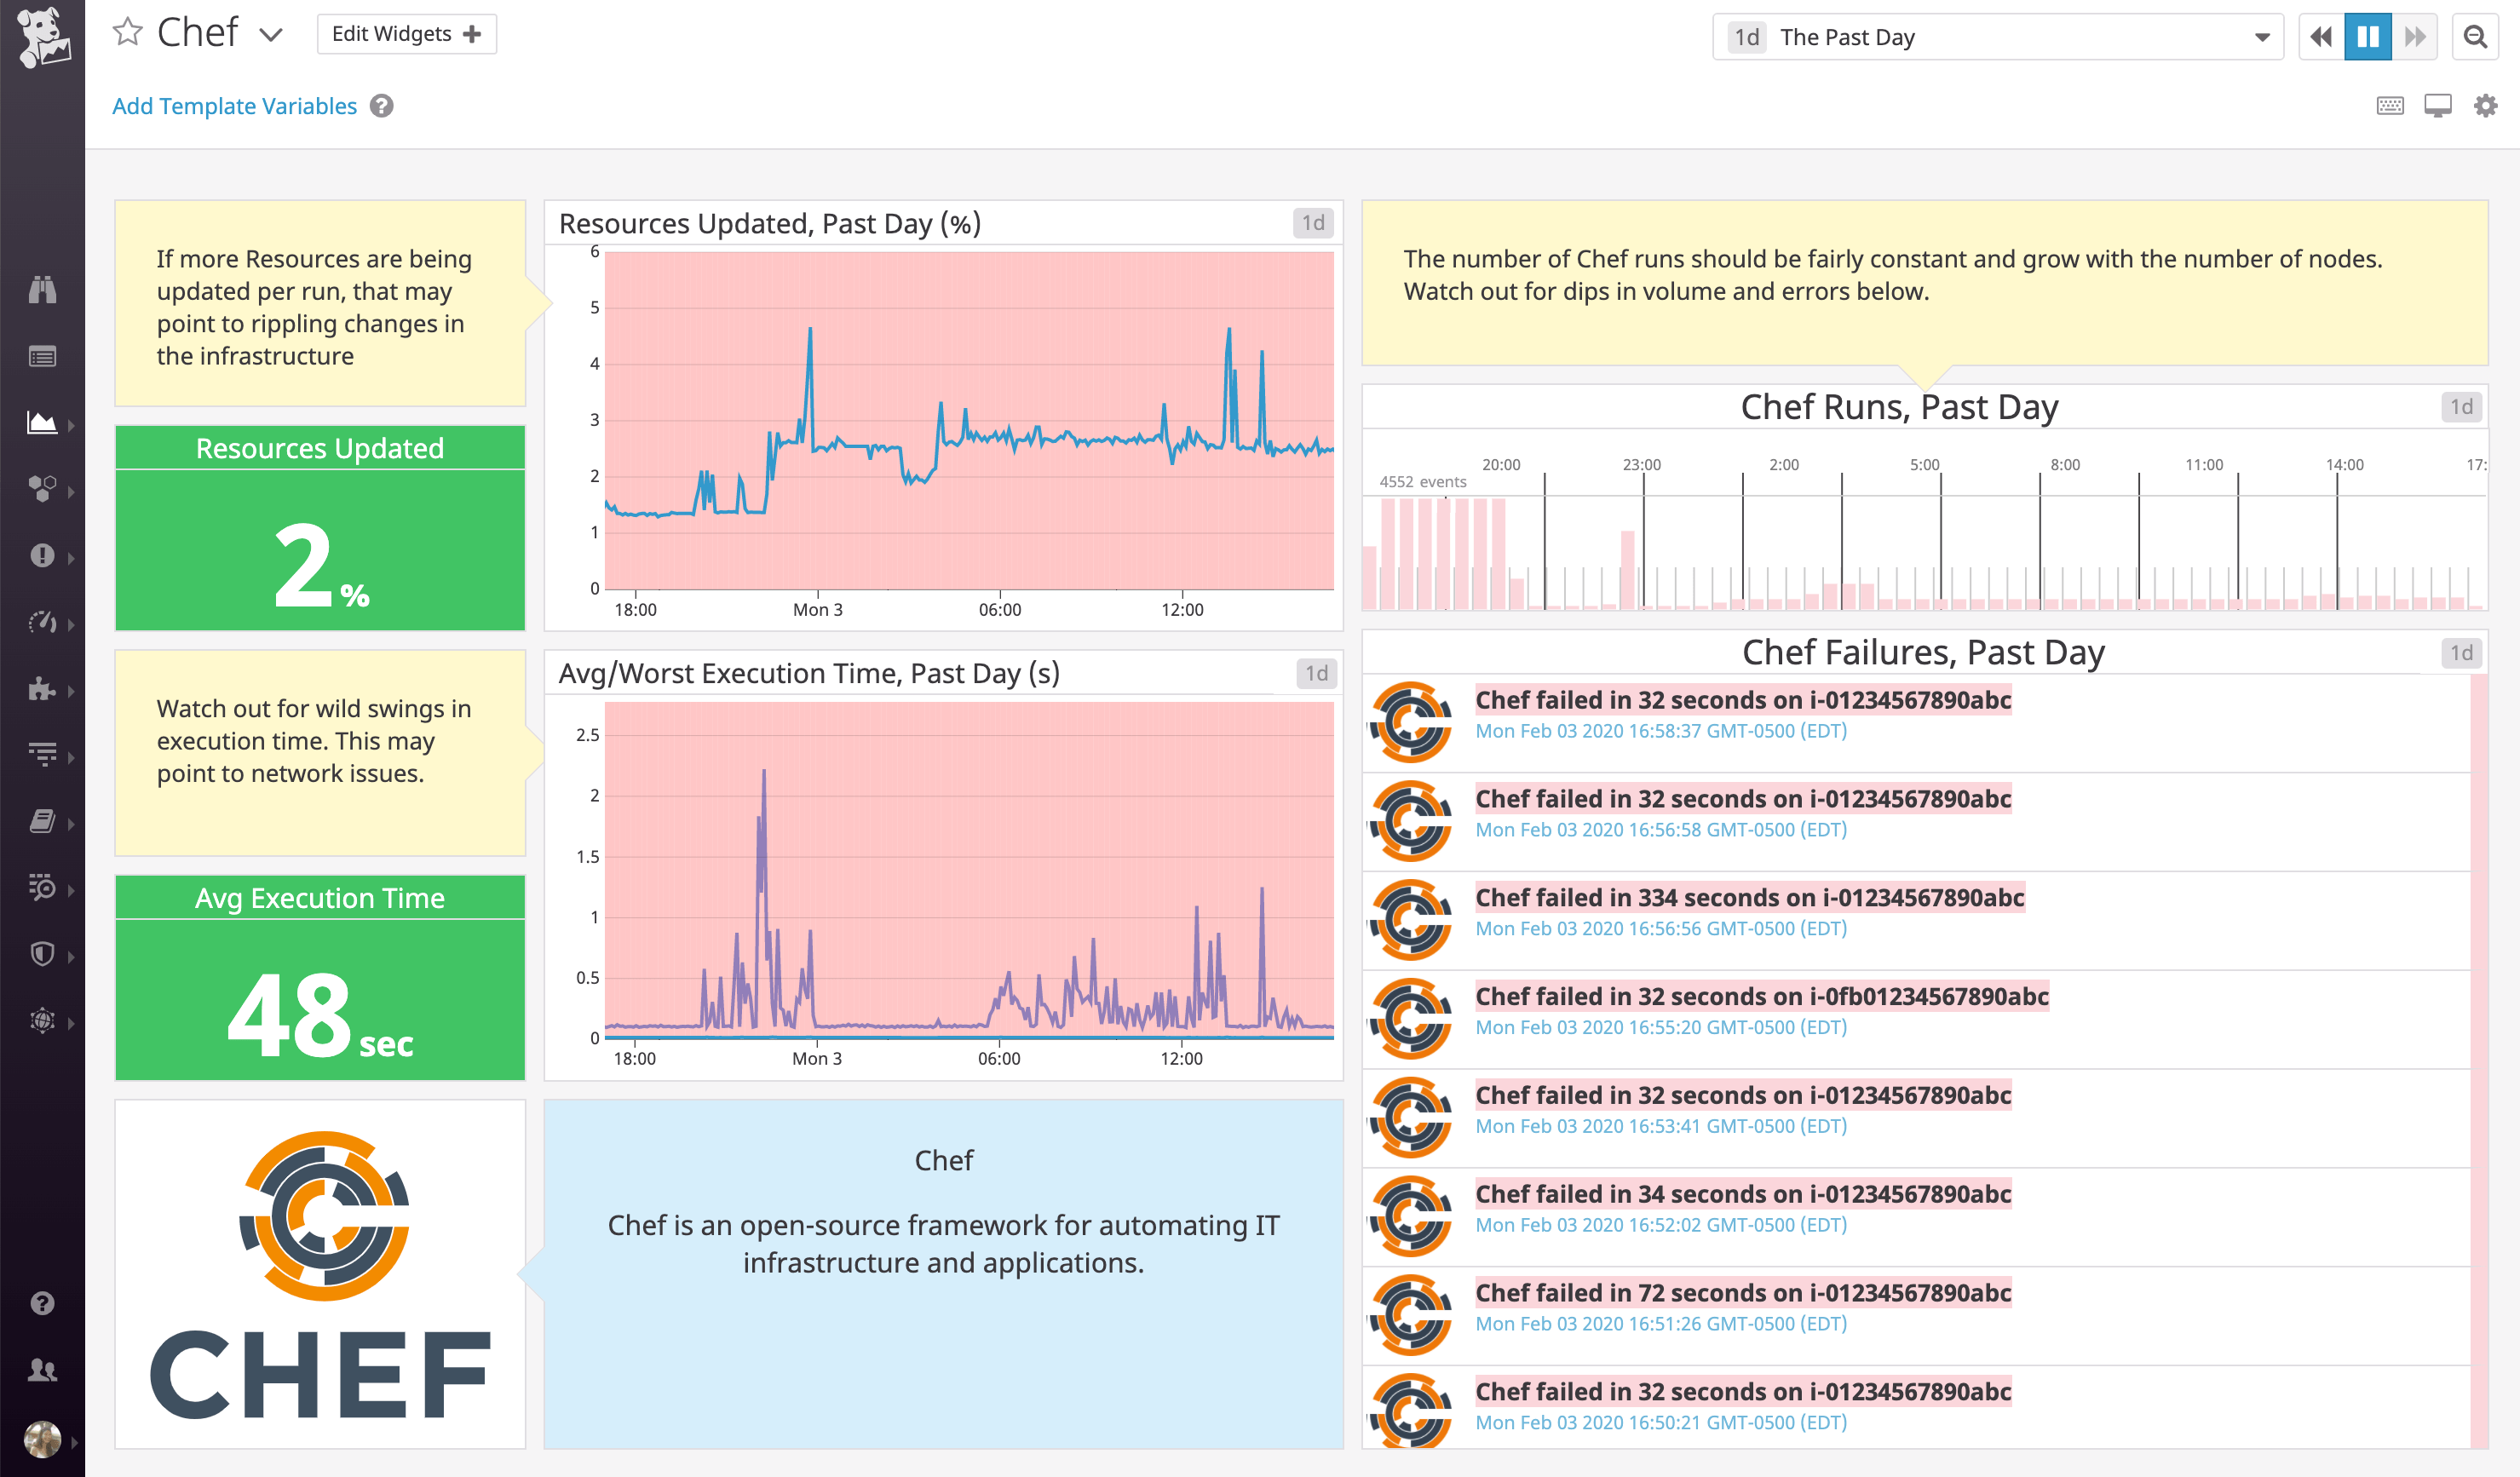Screen dimensions: 2520x1477
Task: Star the Chef dashboard as favorite
Action: pos(128,33)
